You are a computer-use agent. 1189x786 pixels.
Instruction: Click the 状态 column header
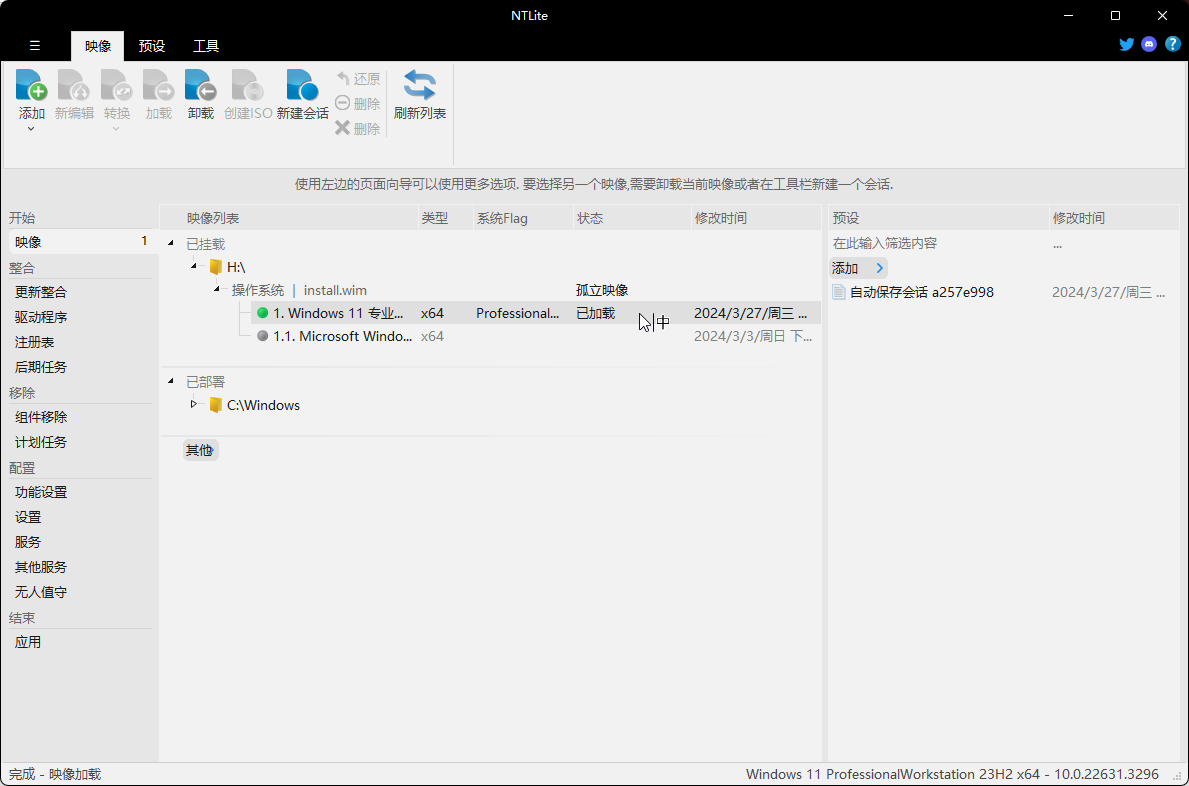click(632, 218)
